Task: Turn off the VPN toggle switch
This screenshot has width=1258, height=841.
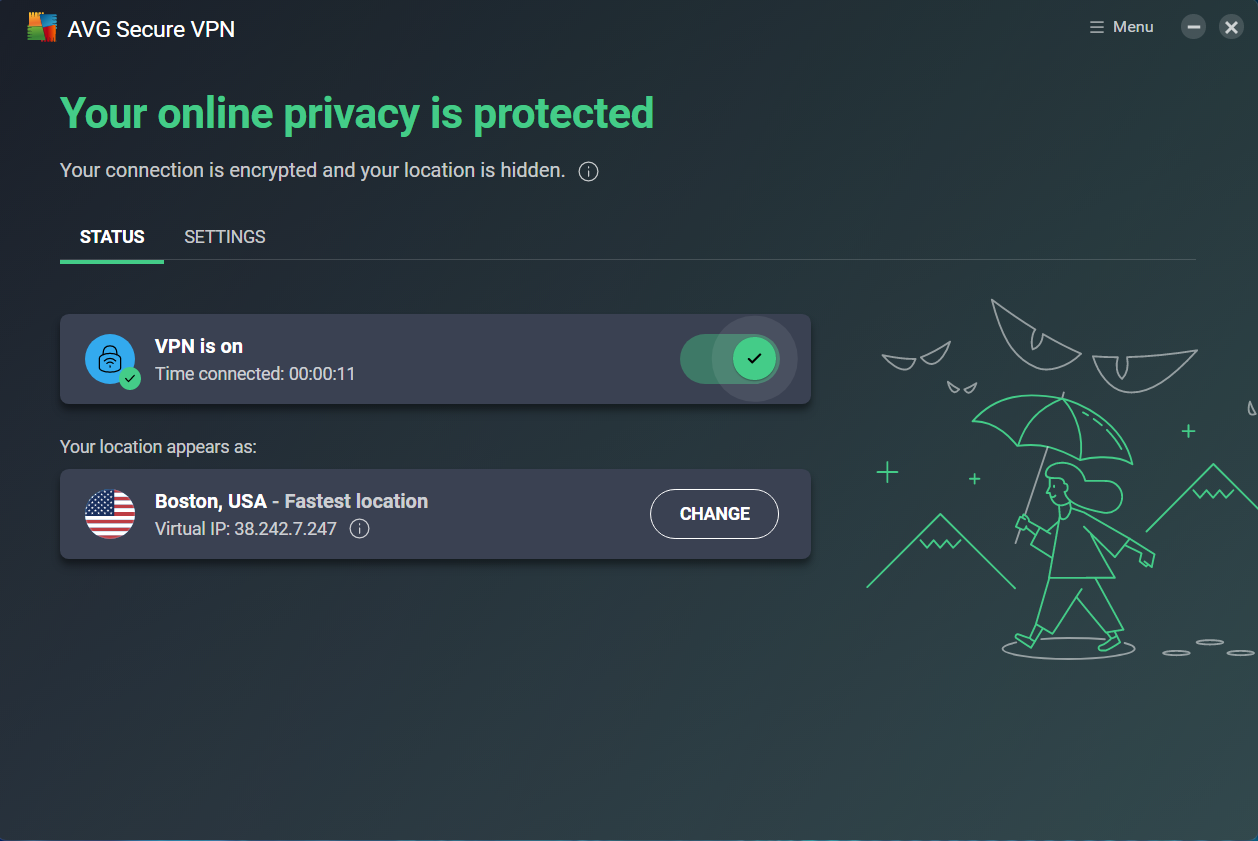Action: coord(730,359)
